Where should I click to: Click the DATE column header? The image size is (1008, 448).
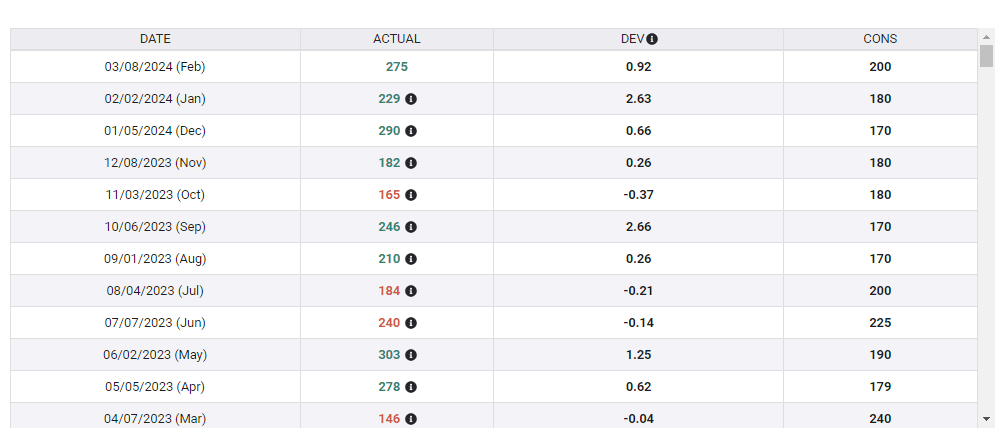(x=155, y=39)
